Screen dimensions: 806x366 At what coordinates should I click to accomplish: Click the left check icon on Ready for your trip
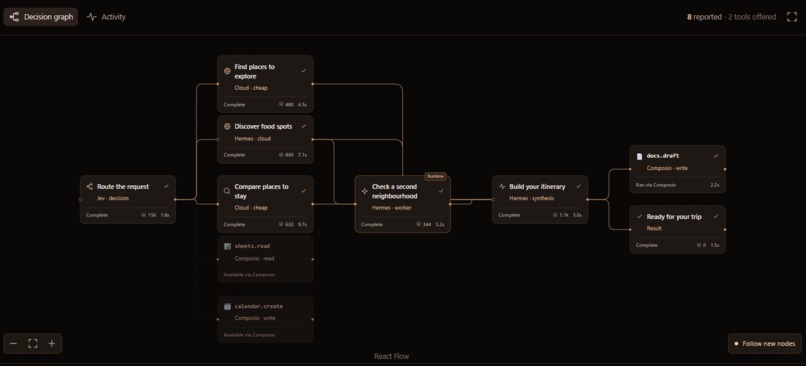point(639,216)
